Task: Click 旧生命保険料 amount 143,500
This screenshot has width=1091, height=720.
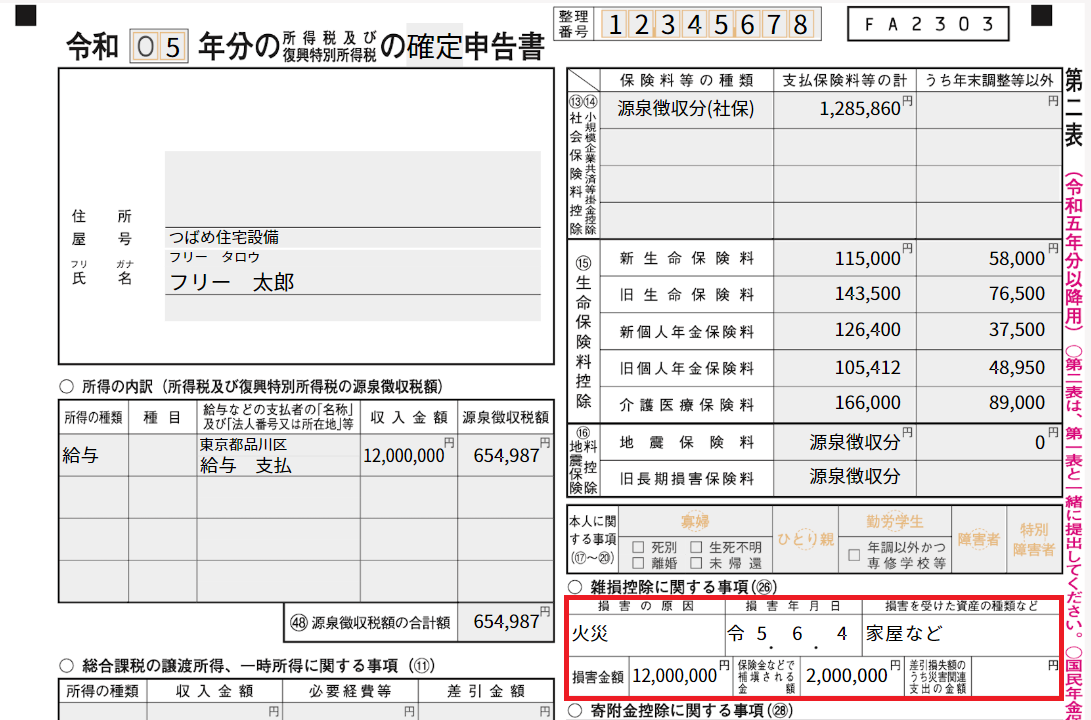Action: click(845, 294)
